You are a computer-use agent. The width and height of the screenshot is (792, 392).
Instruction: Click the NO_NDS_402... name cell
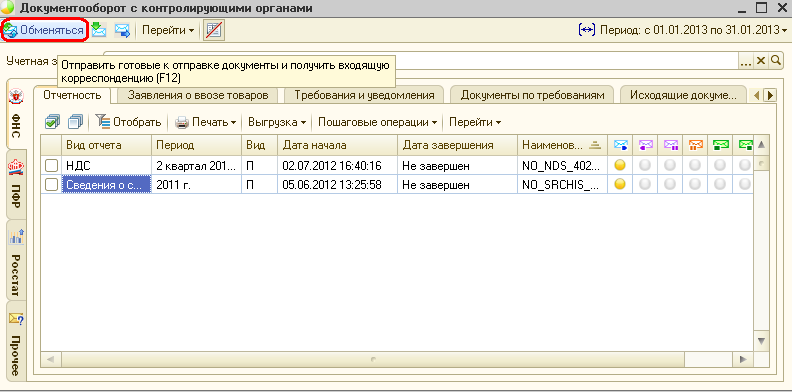[x=563, y=166]
